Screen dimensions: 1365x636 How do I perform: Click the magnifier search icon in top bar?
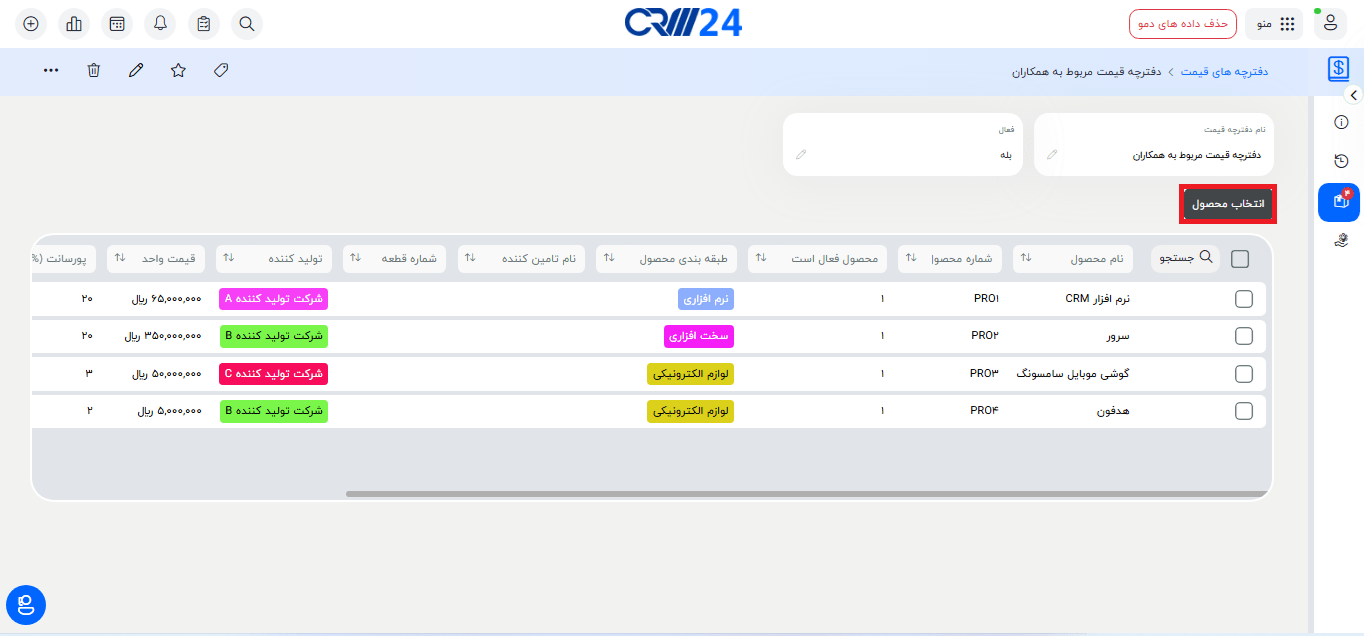[x=247, y=24]
